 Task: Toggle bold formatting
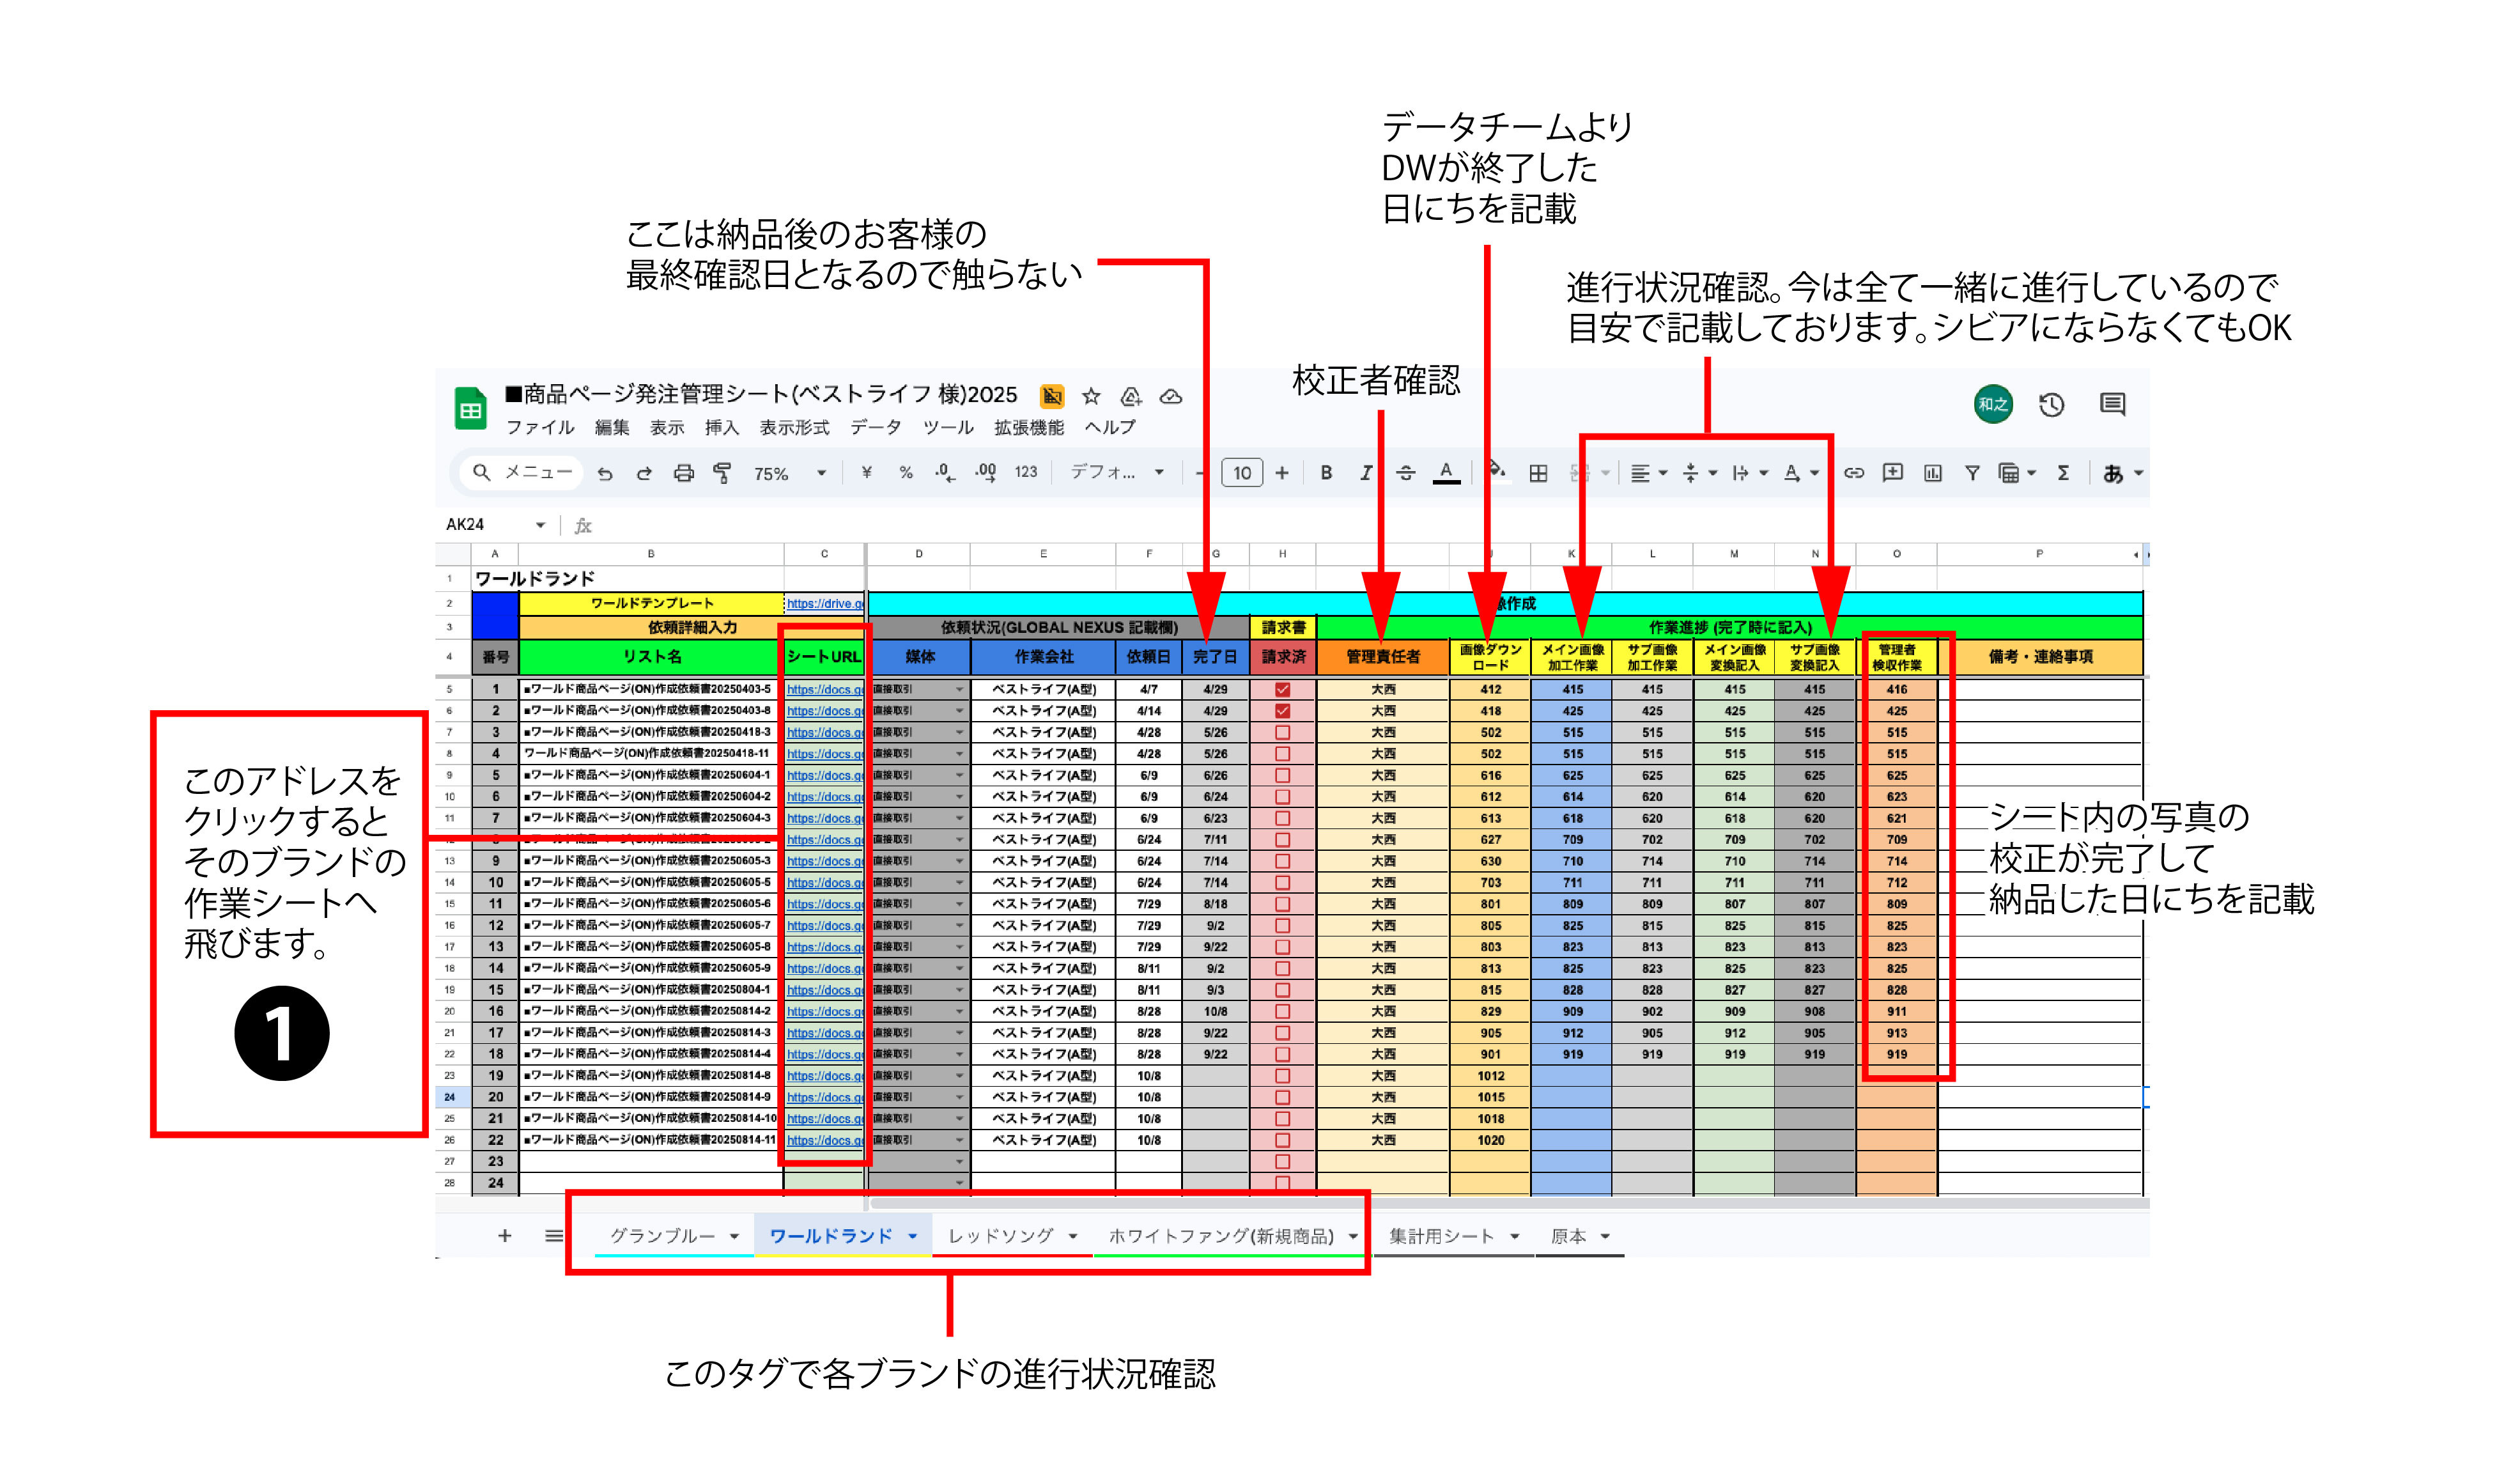pos(1326,473)
